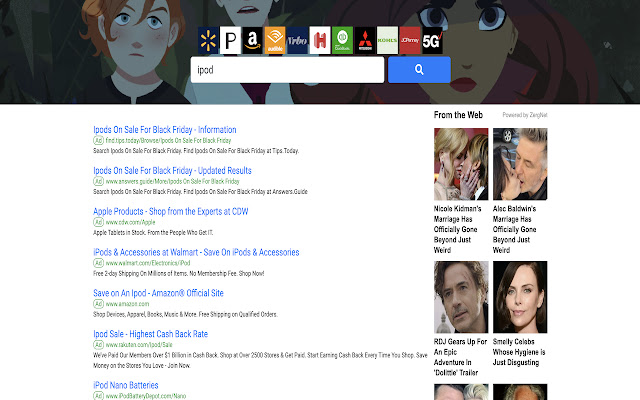
Task: Click the www.rakuten.com/Ipod/Sale URL
Action: pos(139,344)
